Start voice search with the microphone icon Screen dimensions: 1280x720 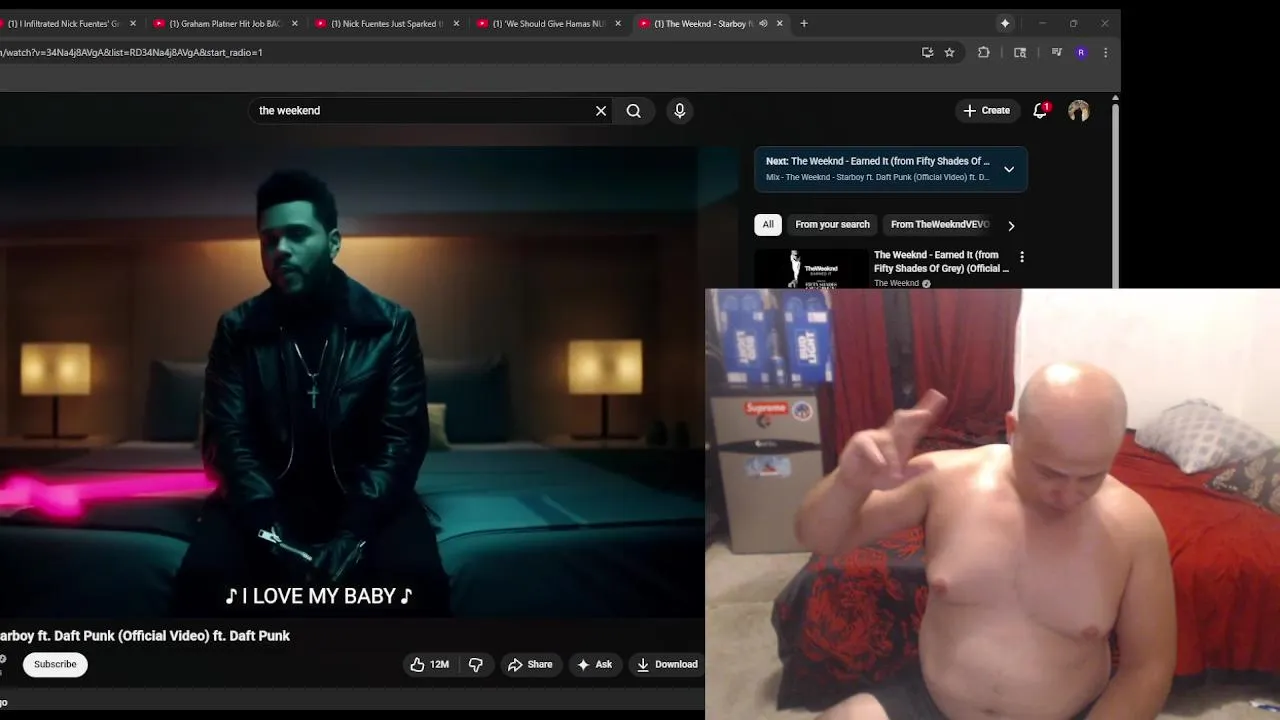[x=680, y=111]
